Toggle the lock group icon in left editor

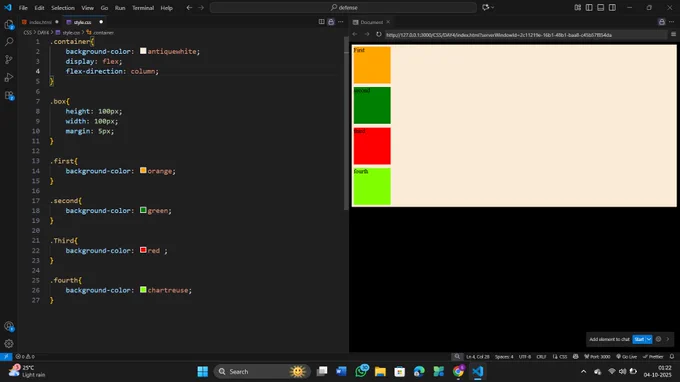click(x=331, y=22)
